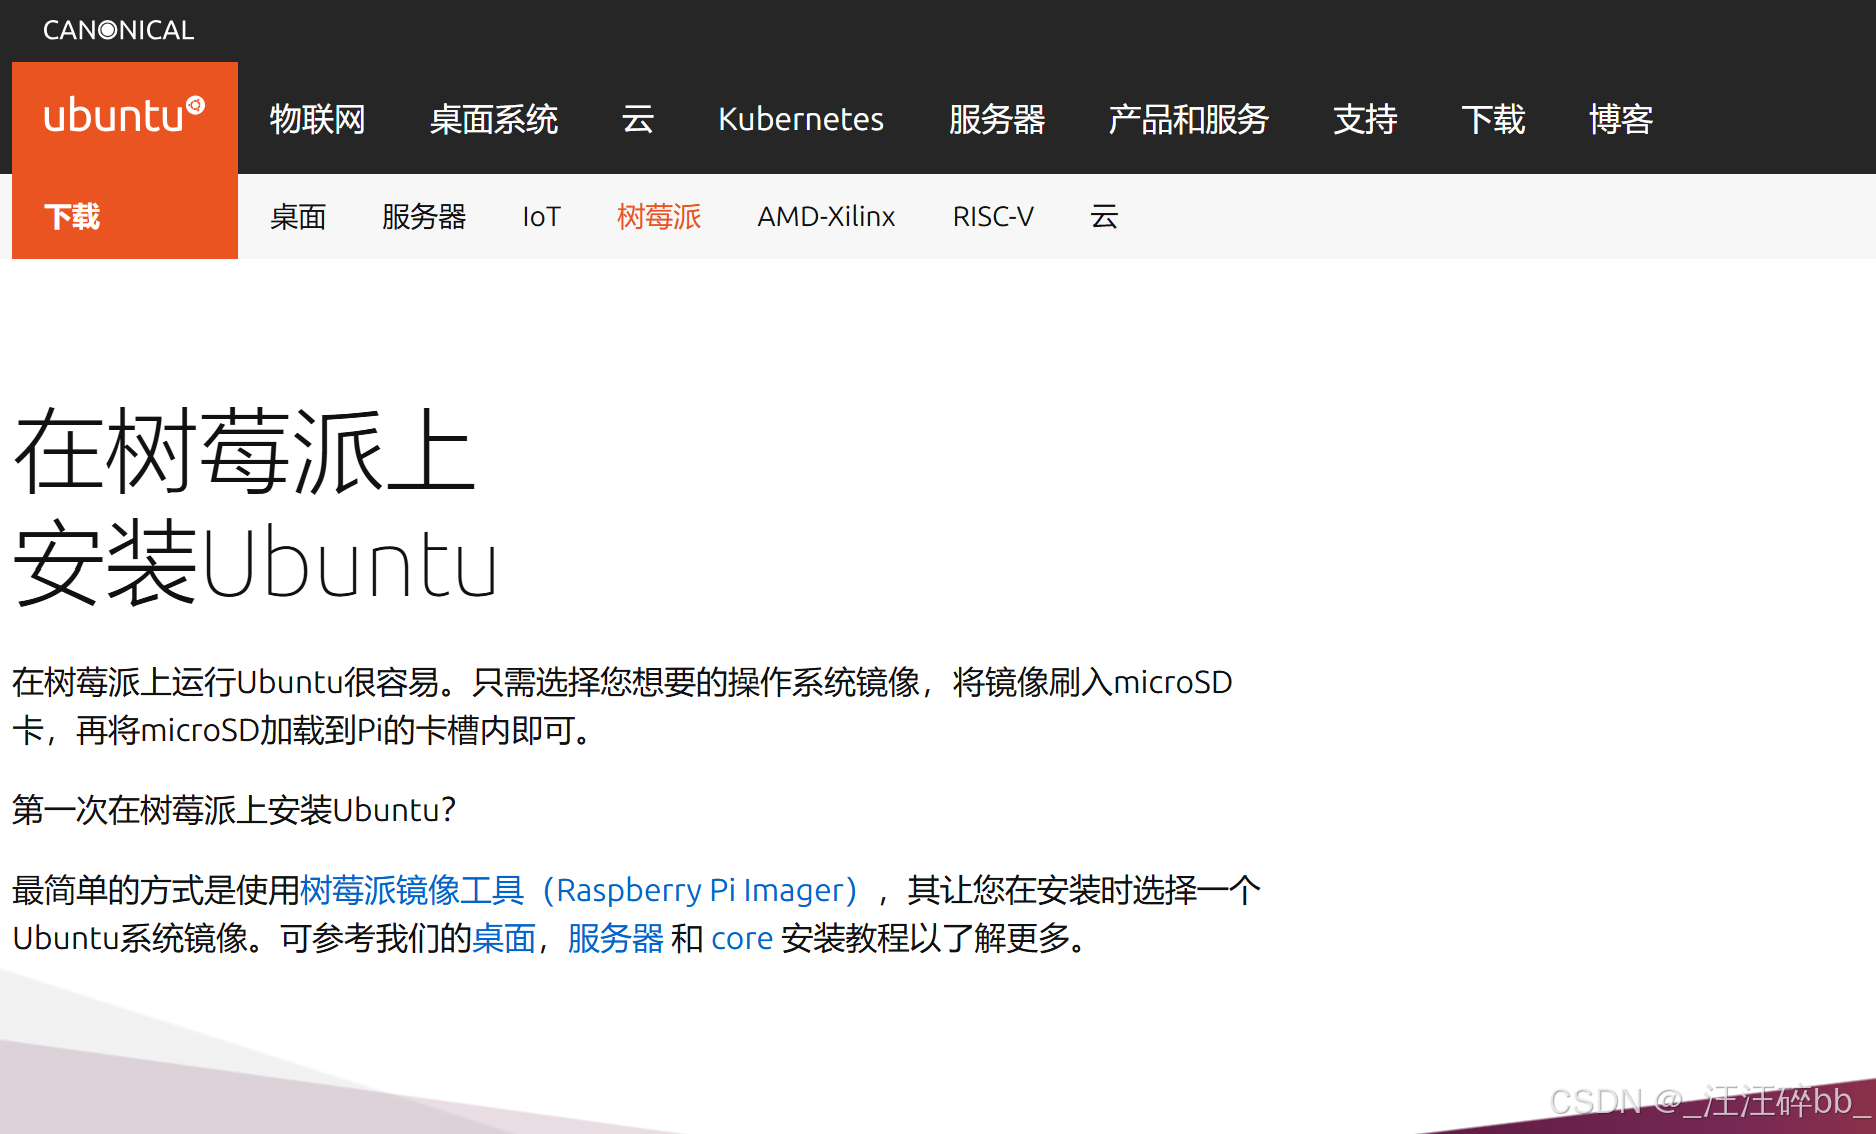Open the 物联网 menu item
This screenshot has width=1876, height=1134.
316,120
